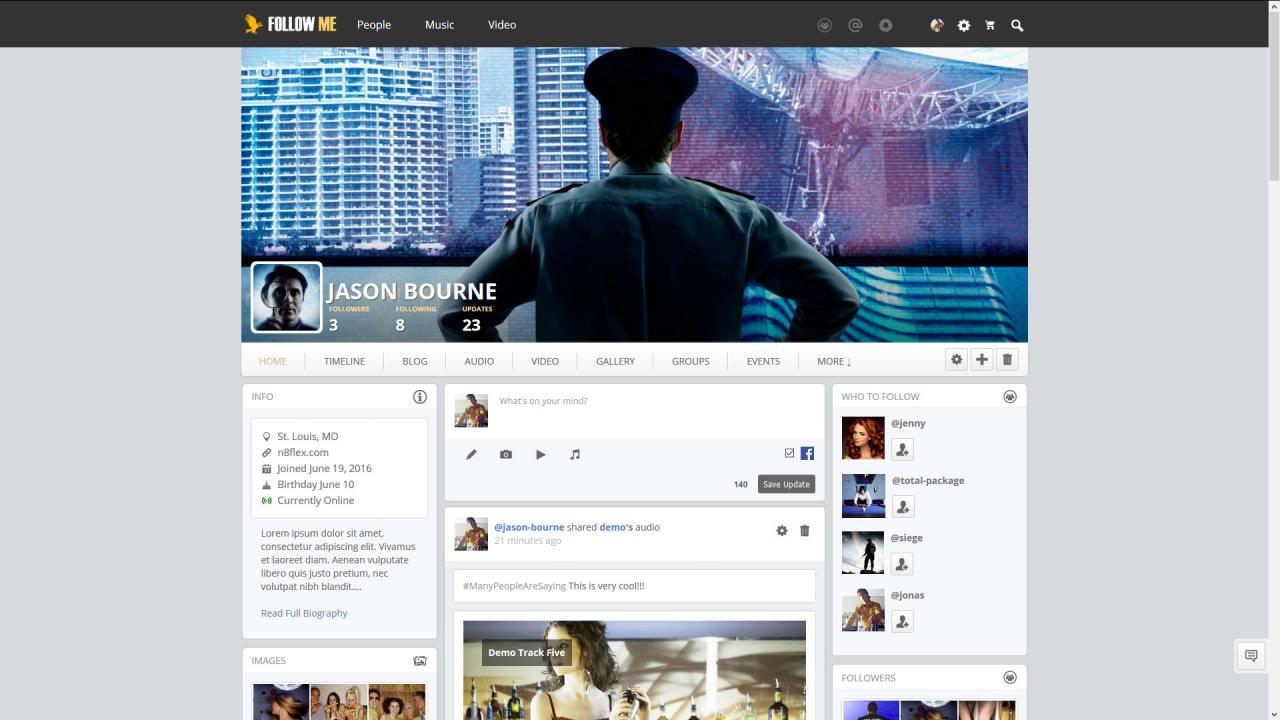Switch to the GALLERY tab
Screen dimensions: 1280x720
click(x=615, y=361)
